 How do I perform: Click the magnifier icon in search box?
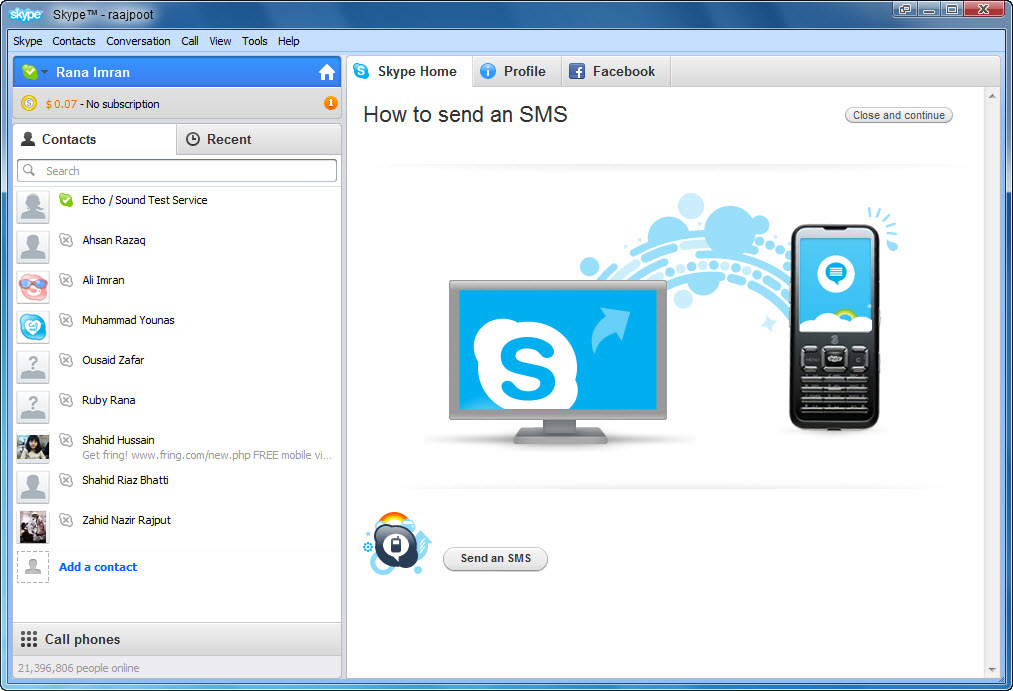tap(29, 170)
